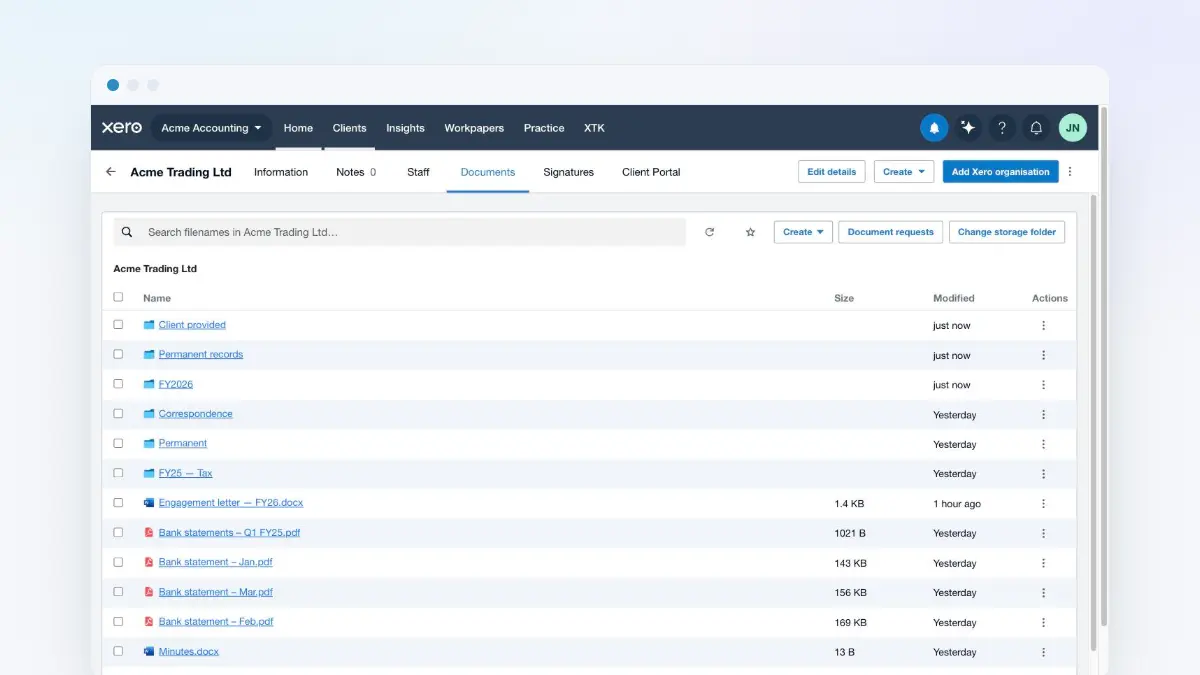Toggle the select-all checkbox in the Name header
This screenshot has height=675, width=1200.
point(118,297)
